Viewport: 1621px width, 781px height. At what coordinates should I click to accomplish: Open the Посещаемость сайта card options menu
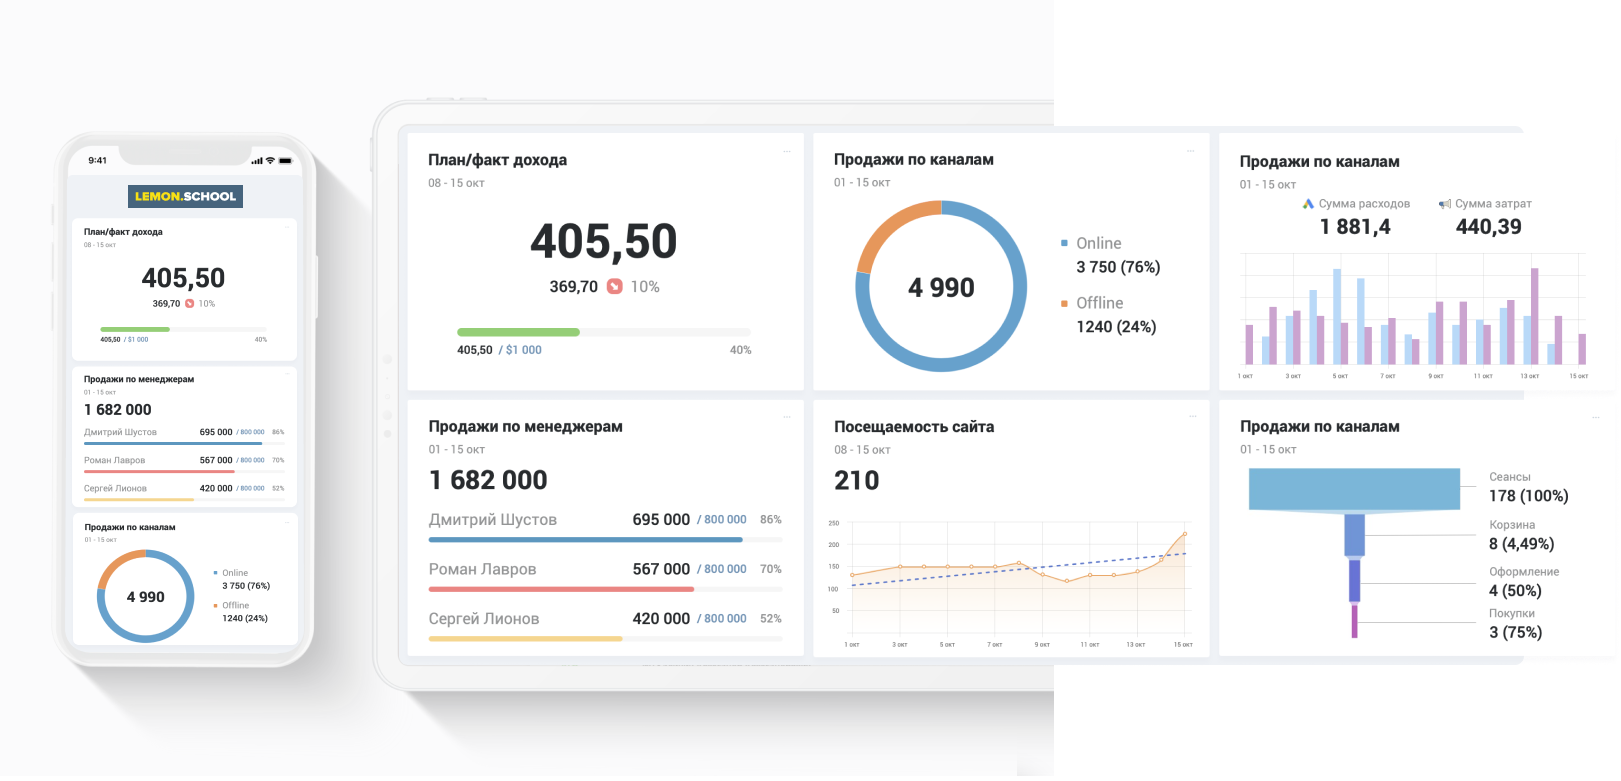[1191, 418]
